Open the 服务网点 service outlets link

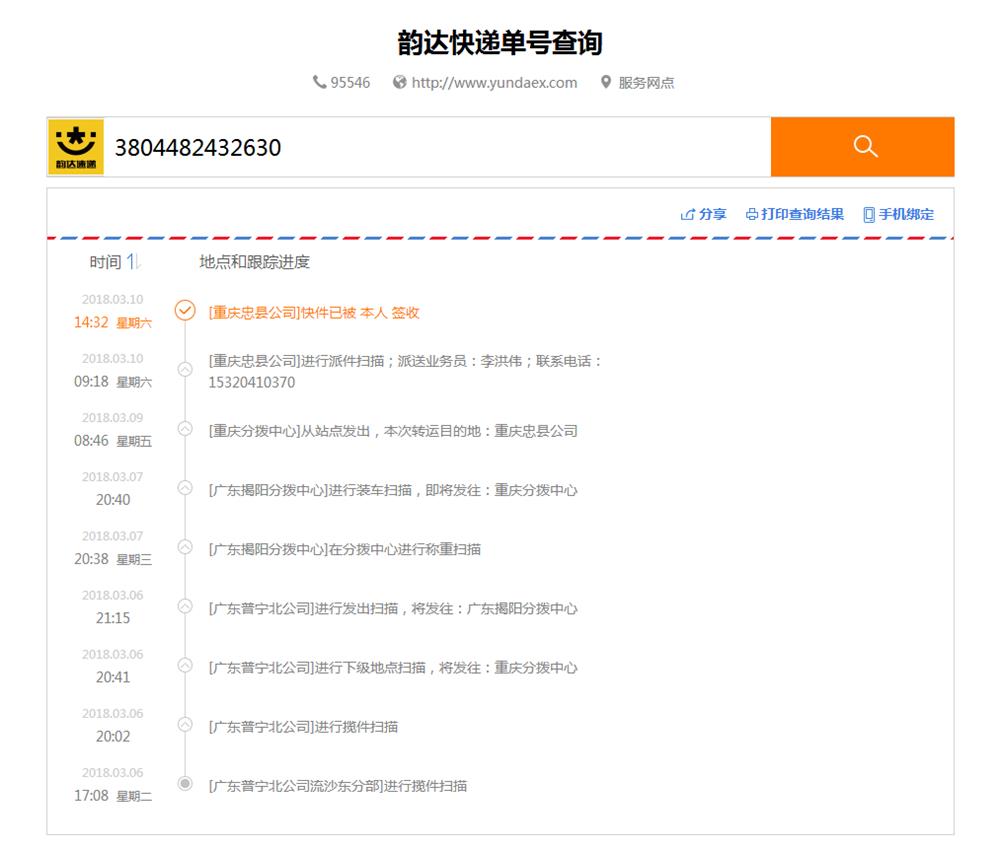646,83
